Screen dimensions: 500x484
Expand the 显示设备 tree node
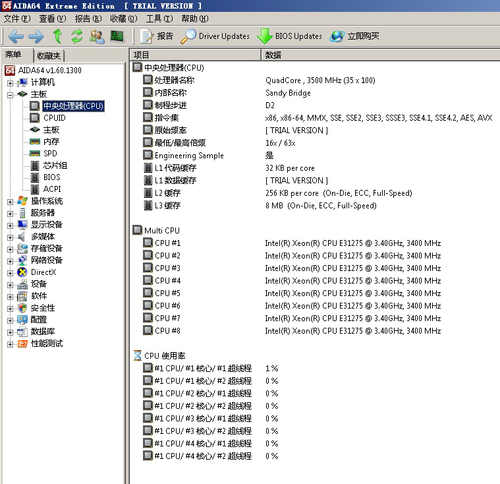10,225
